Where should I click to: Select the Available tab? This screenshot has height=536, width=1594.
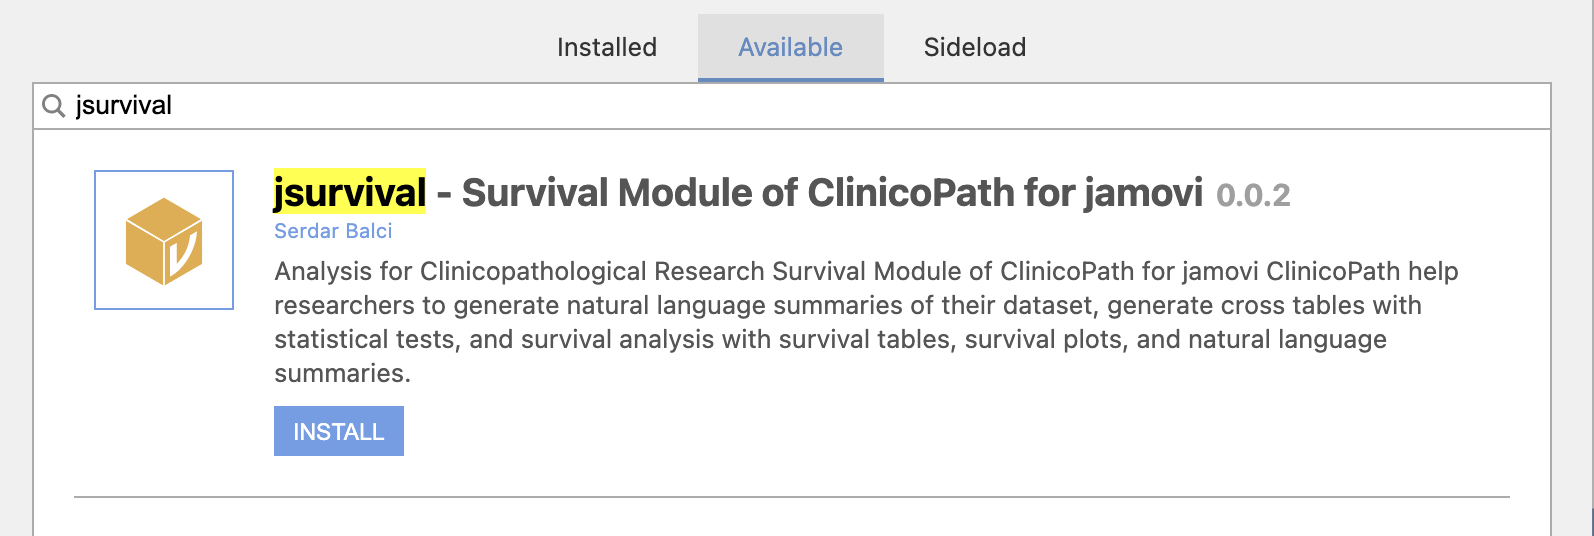click(790, 47)
